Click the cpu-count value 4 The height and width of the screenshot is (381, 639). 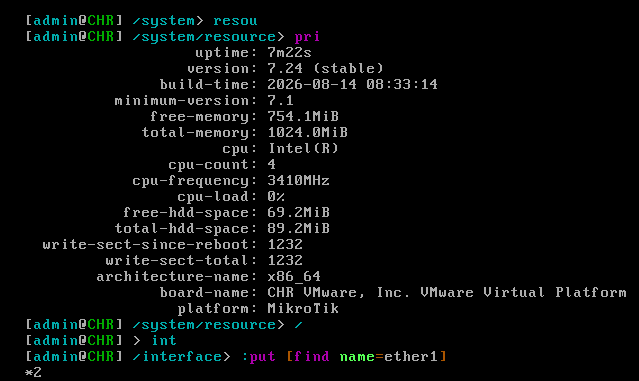click(x=271, y=164)
